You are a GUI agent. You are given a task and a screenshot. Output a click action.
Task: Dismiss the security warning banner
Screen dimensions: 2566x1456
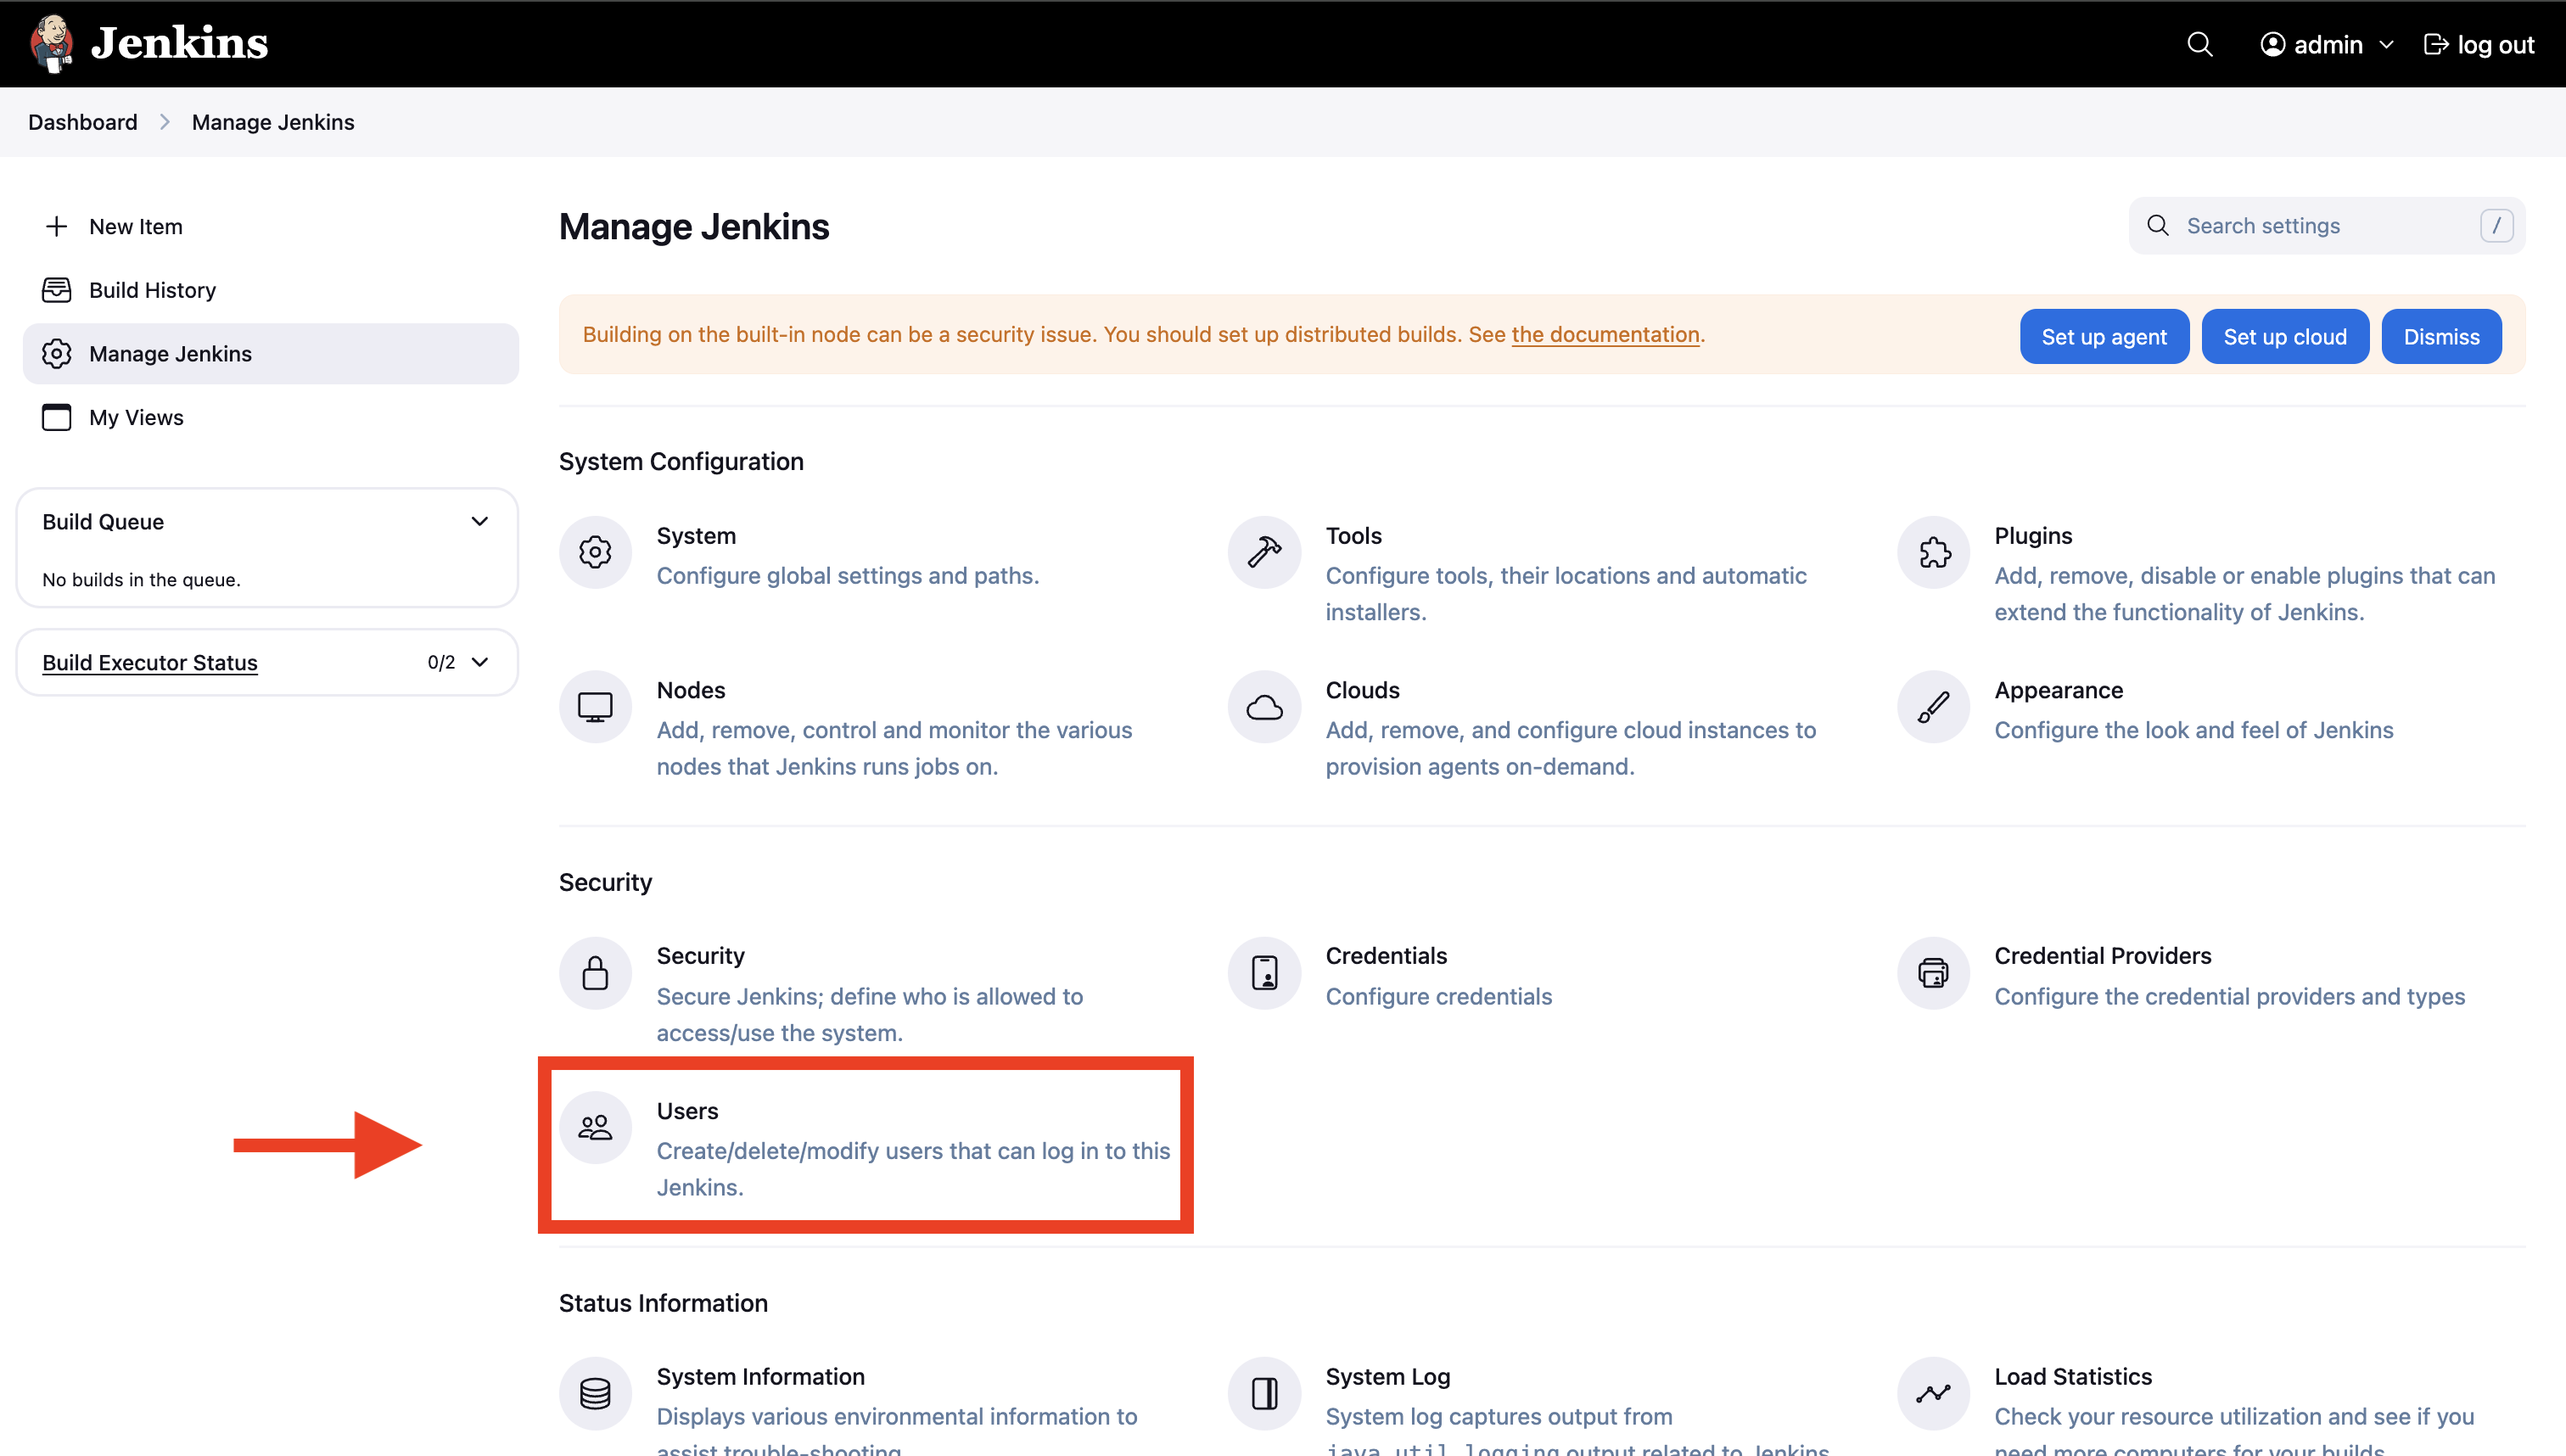click(2441, 337)
